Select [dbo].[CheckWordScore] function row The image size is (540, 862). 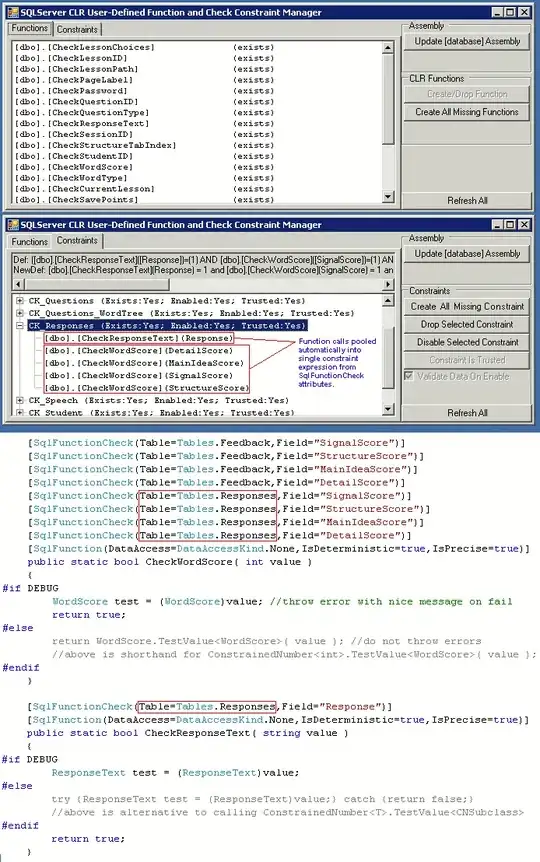point(144,167)
